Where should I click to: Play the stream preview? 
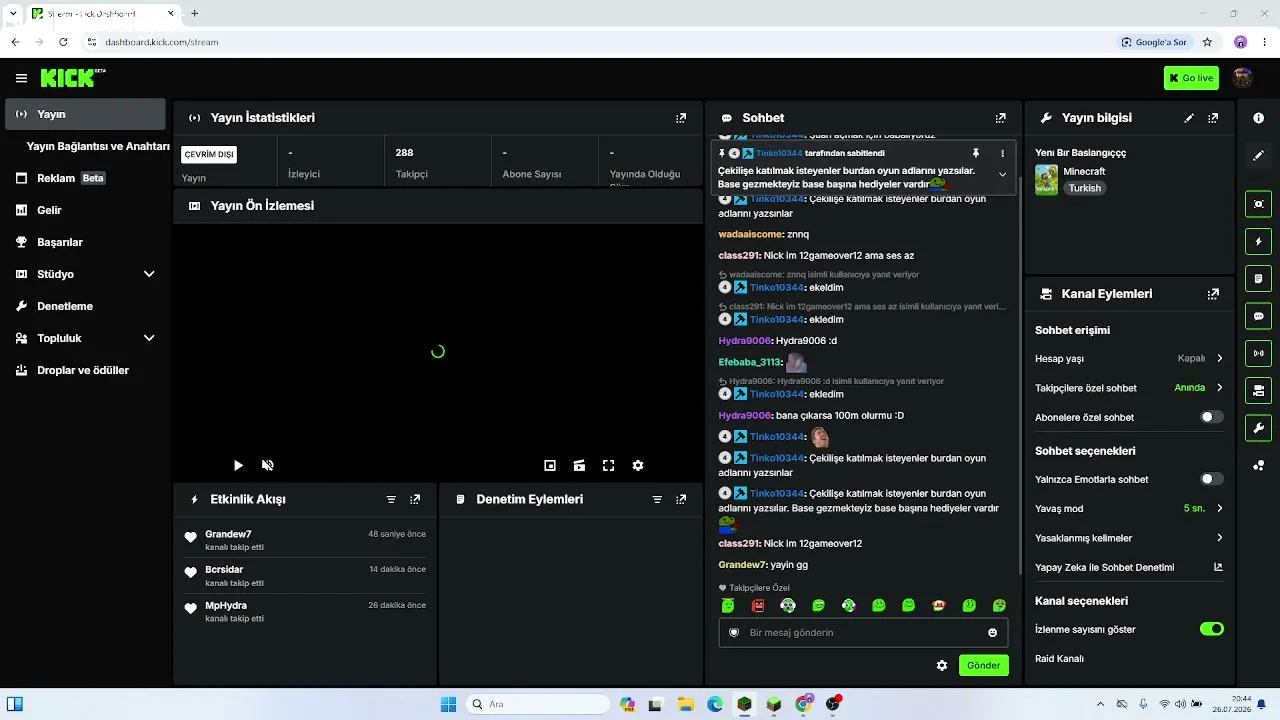[x=238, y=465]
